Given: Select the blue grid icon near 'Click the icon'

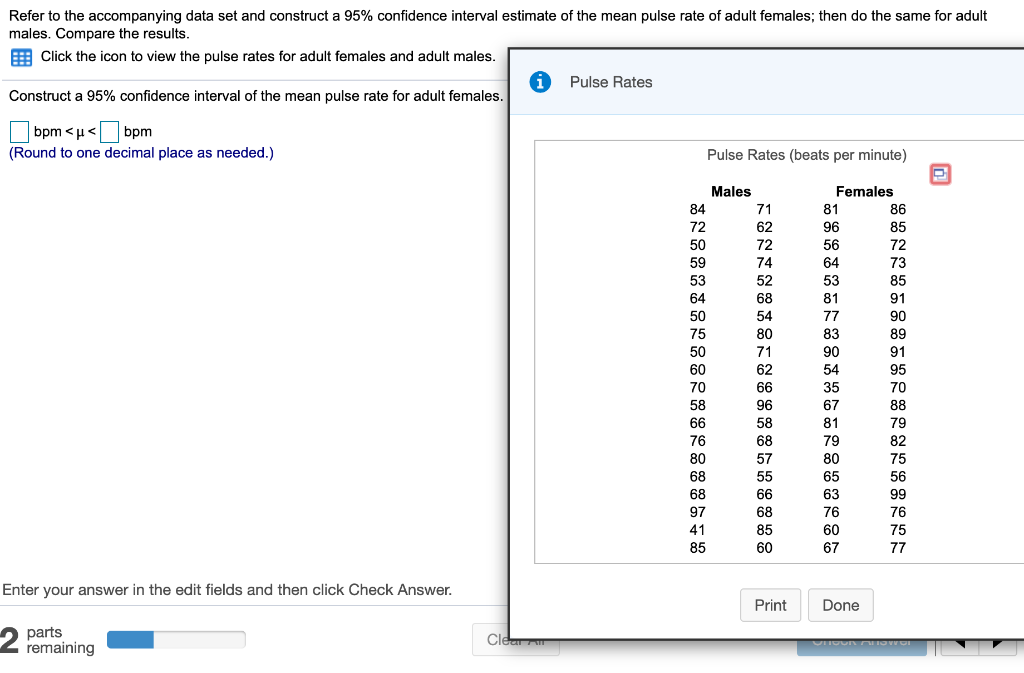Looking at the screenshot, I should 20,57.
